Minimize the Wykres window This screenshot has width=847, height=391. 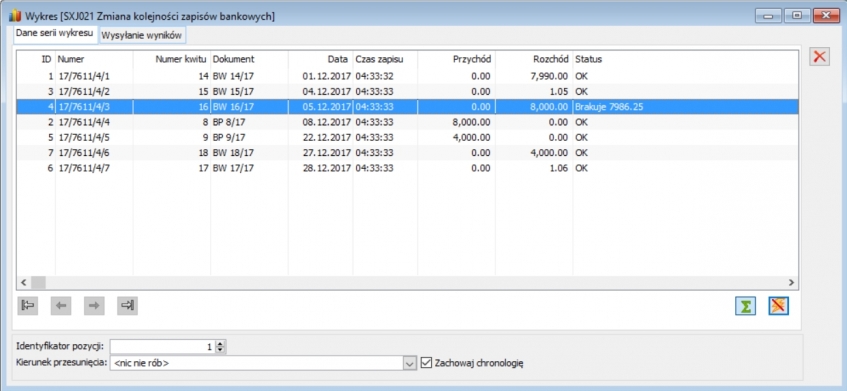(768, 16)
